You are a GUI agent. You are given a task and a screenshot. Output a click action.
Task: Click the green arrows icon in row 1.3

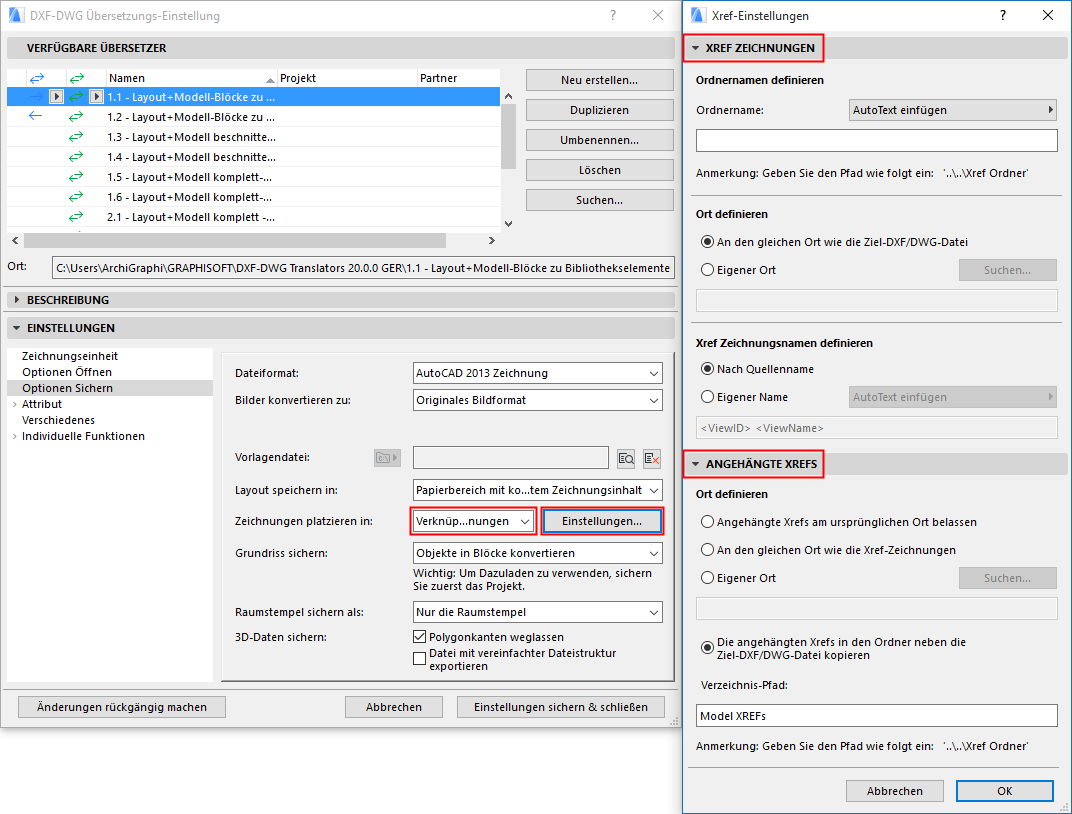coord(76,137)
